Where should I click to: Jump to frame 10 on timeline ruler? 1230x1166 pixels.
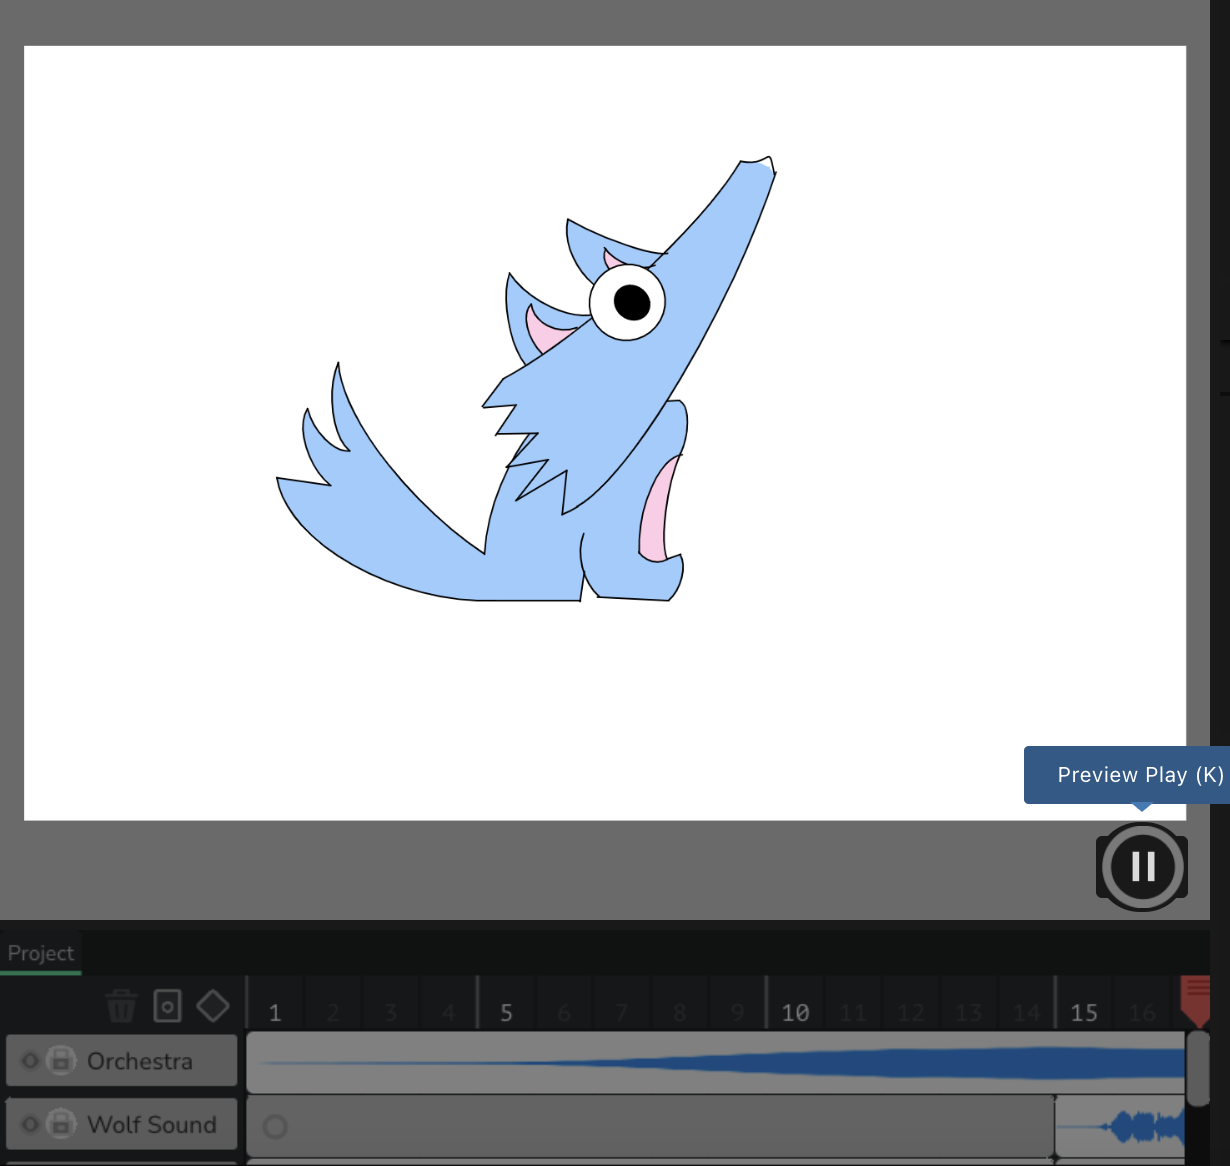tap(795, 1012)
